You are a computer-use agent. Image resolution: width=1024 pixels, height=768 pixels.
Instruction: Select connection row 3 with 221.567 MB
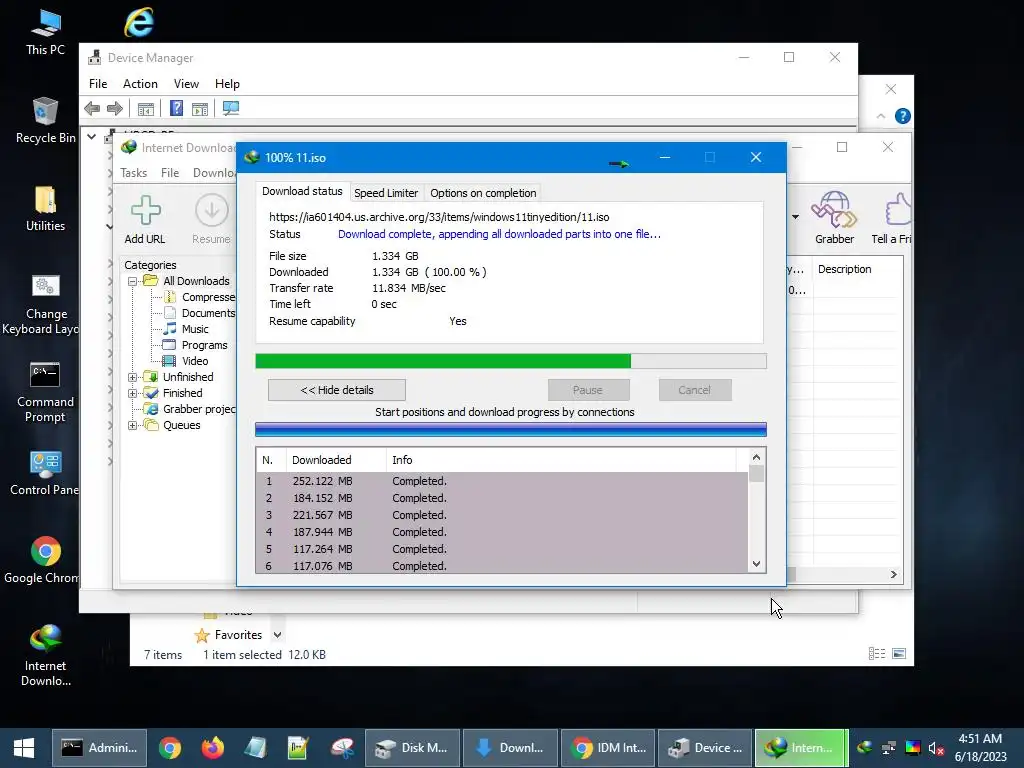click(502, 515)
